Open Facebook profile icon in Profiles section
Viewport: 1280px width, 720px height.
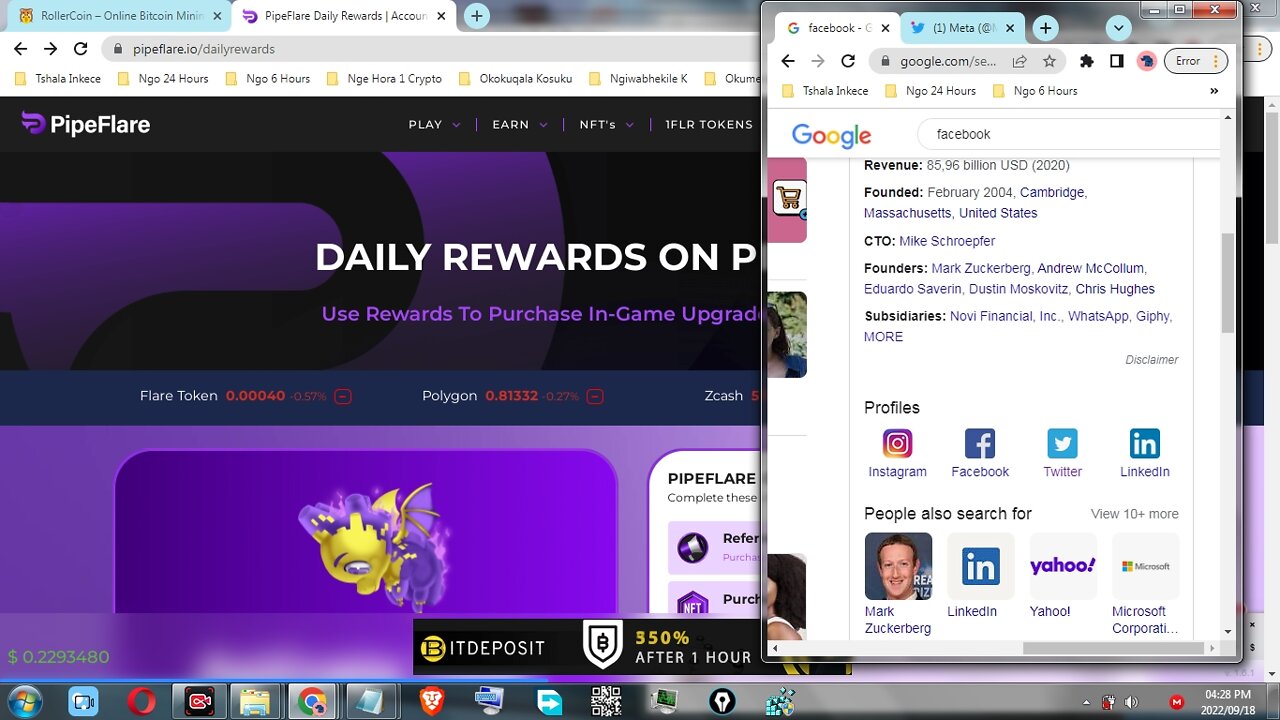tap(979, 443)
